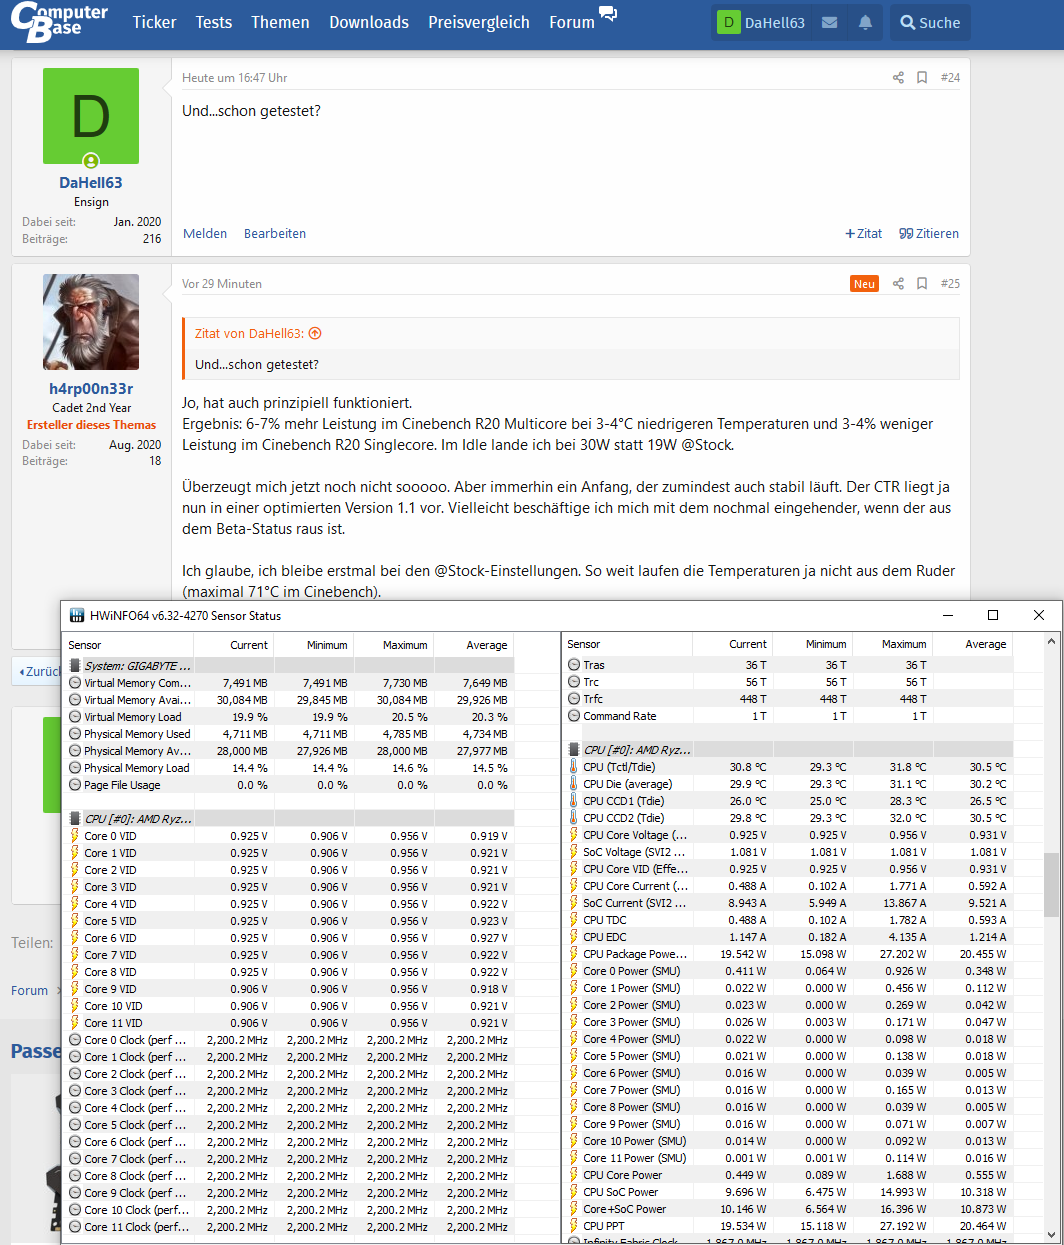The height and width of the screenshot is (1245, 1064).
Task: Click the Core 0 VID lightning icon
Action: [75, 836]
